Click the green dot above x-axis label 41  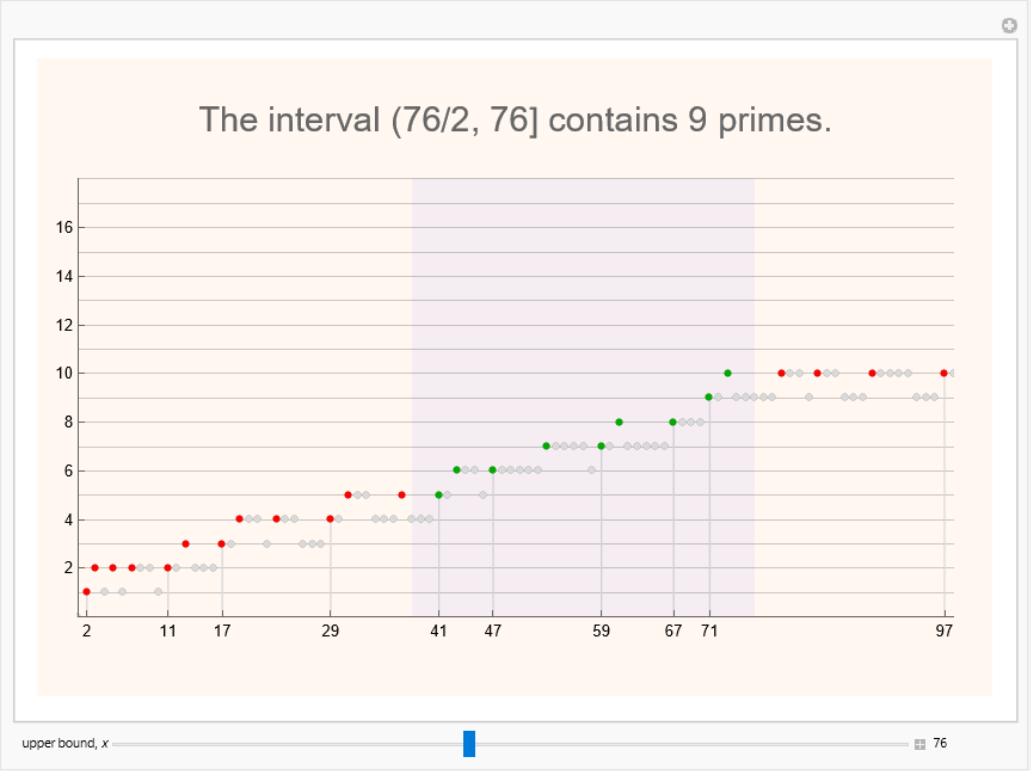[x=438, y=495]
